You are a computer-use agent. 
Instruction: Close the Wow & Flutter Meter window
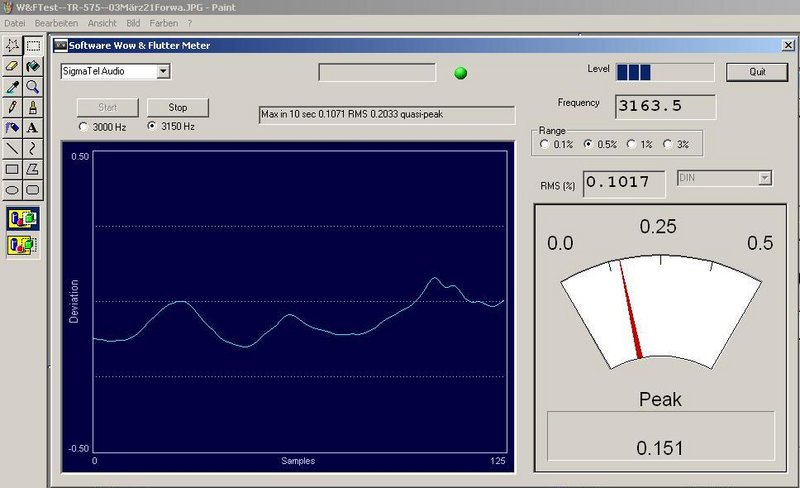(x=788, y=45)
